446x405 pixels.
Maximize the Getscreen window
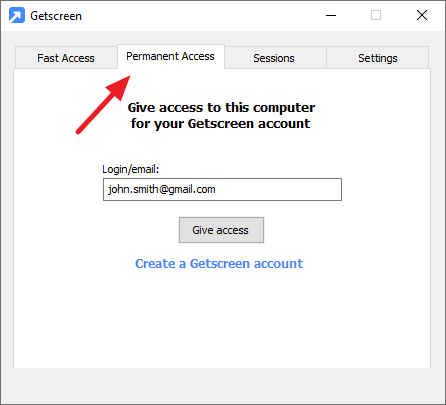pyautogui.click(x=376, y=15)
